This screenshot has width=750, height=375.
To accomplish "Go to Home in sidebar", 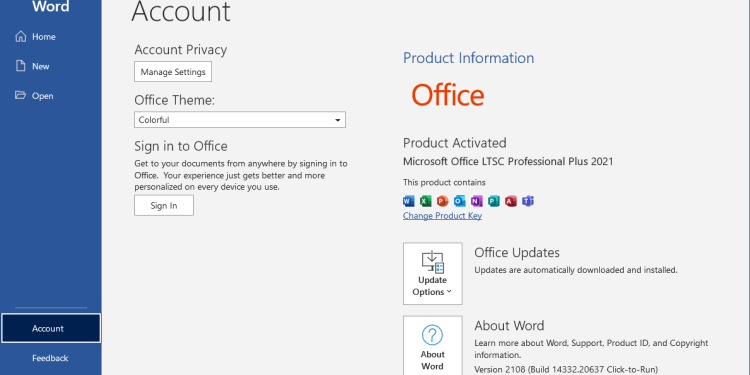I will click(51, 37).
